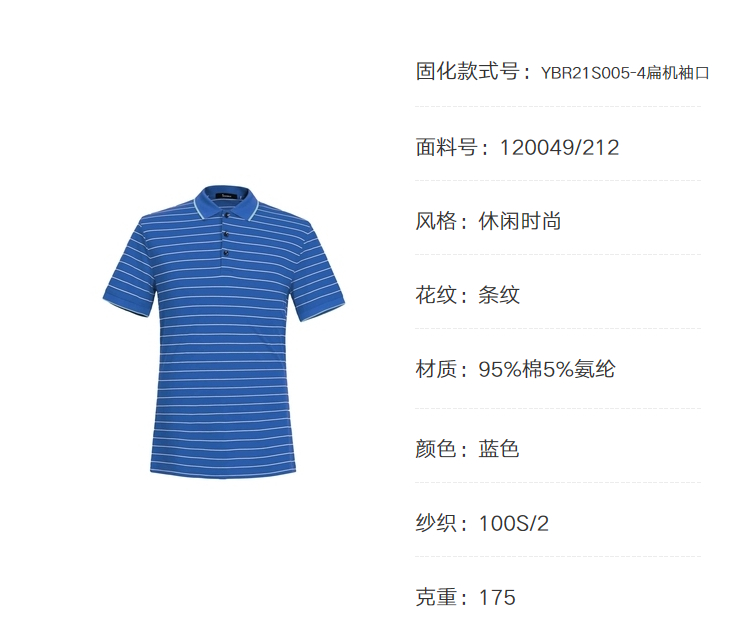Click the 材质 label
Viewport: 750px width, 618px height.
click(436, 369)
